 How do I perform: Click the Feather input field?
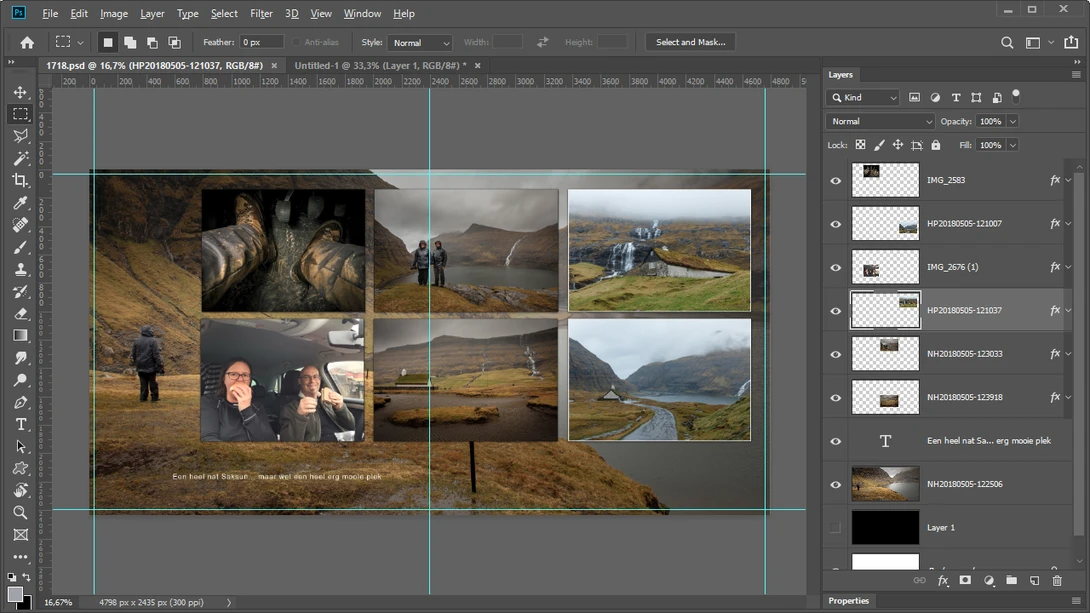click(261, 42)
